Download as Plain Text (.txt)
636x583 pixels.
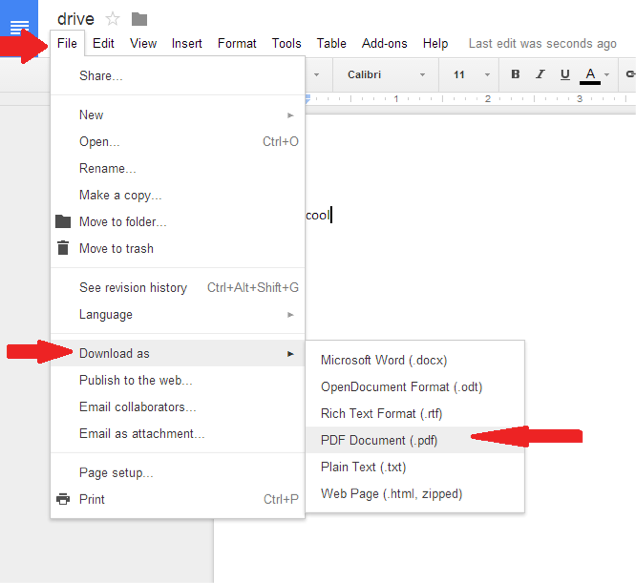[x=415, y=467]
